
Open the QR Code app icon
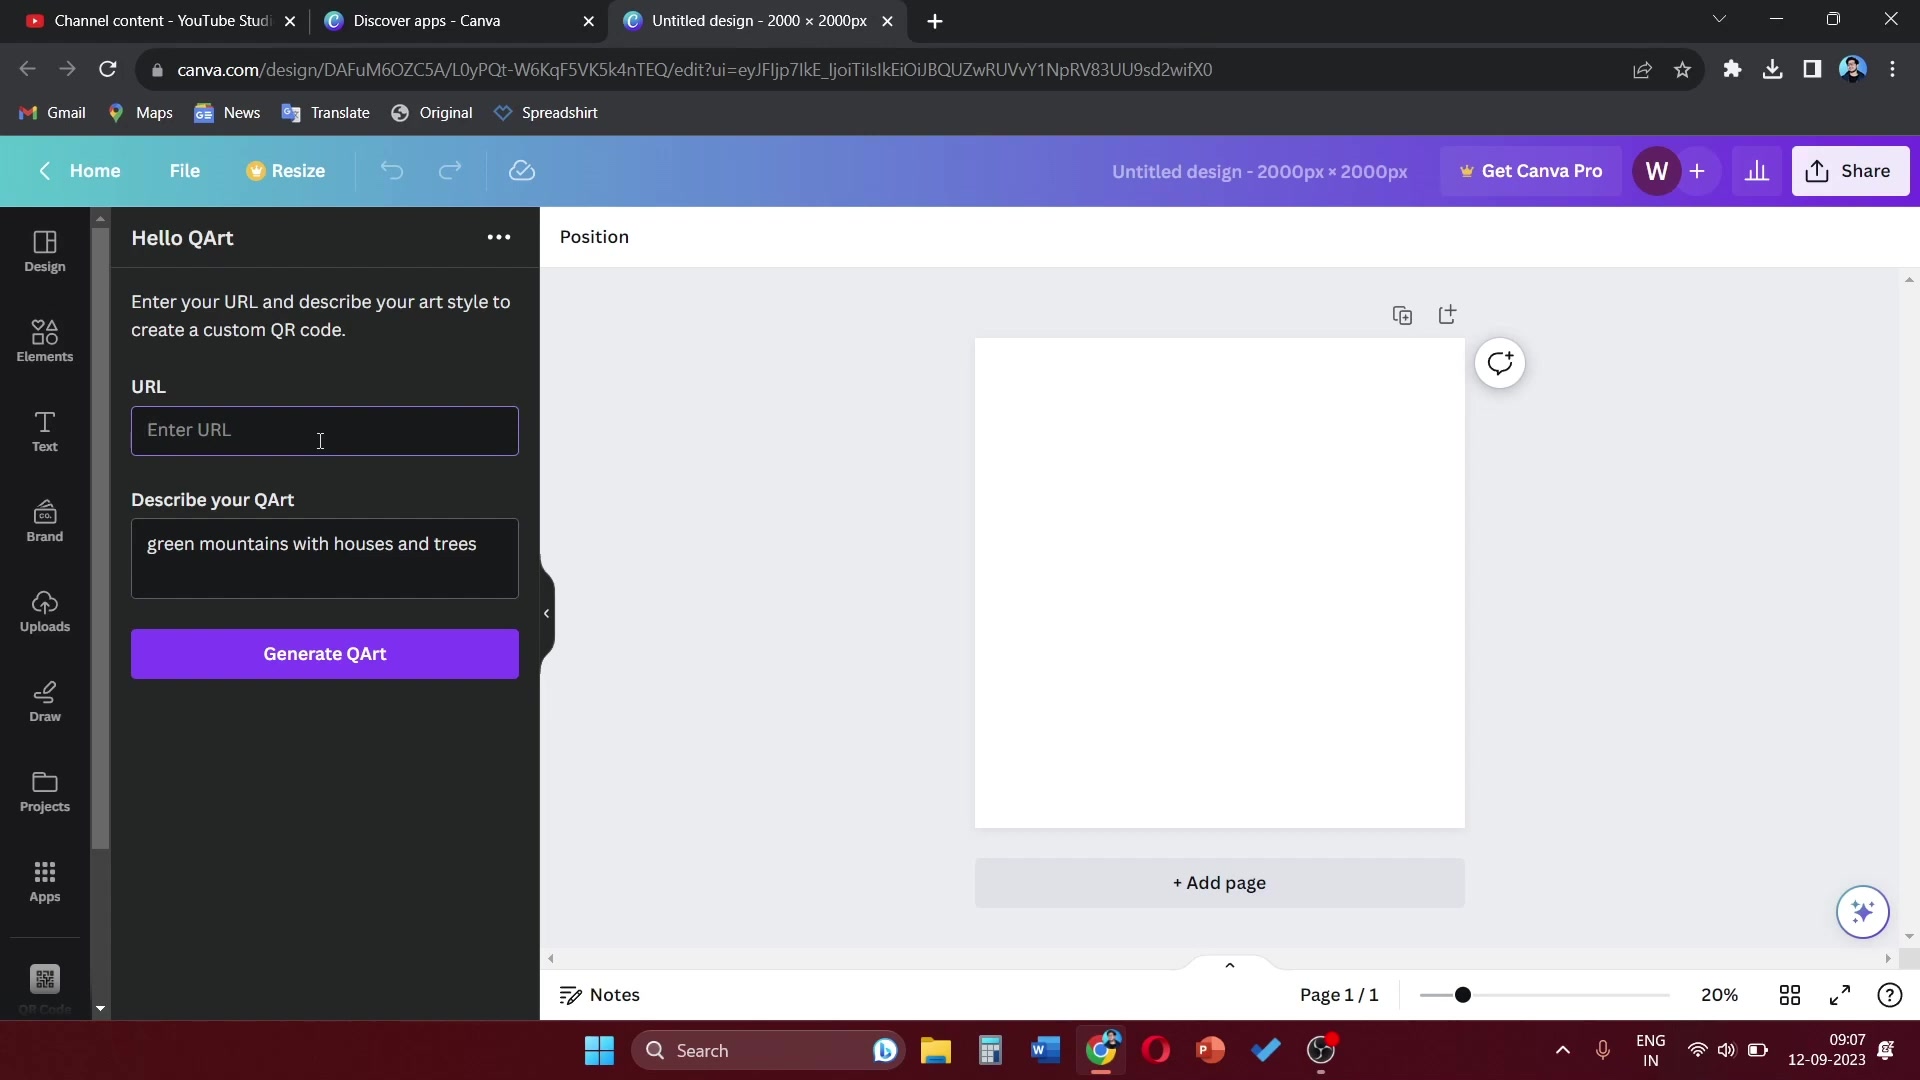(x=45, y=979)
